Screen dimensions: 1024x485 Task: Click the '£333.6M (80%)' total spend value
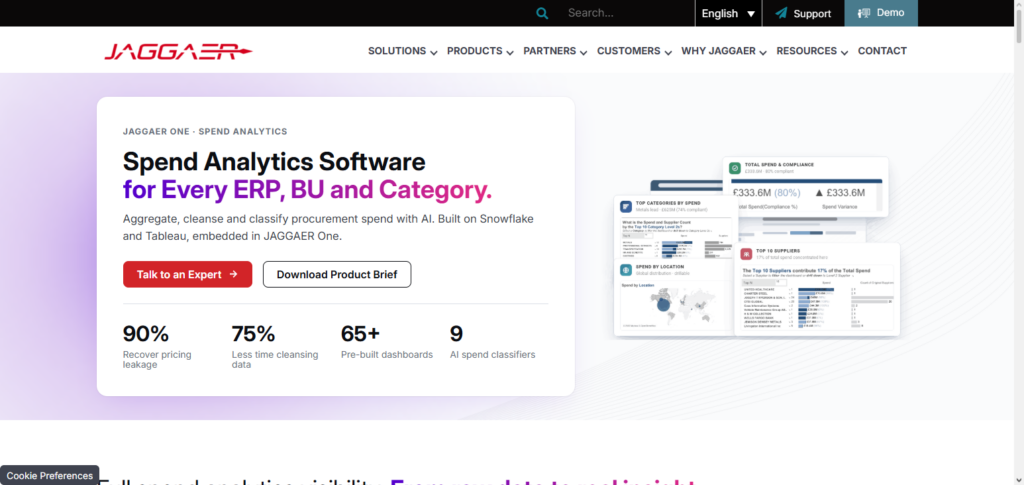[767, 193]
